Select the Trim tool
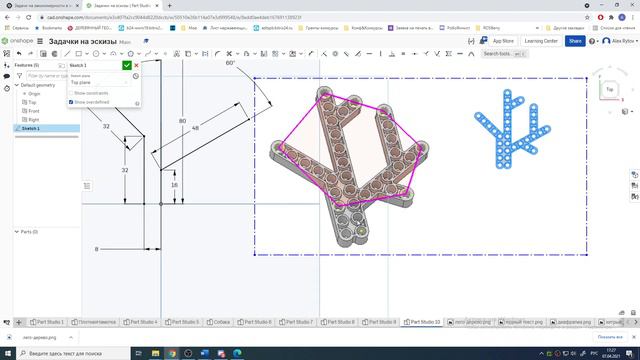Viewport: 640px width, 360px height. point(229,53)
